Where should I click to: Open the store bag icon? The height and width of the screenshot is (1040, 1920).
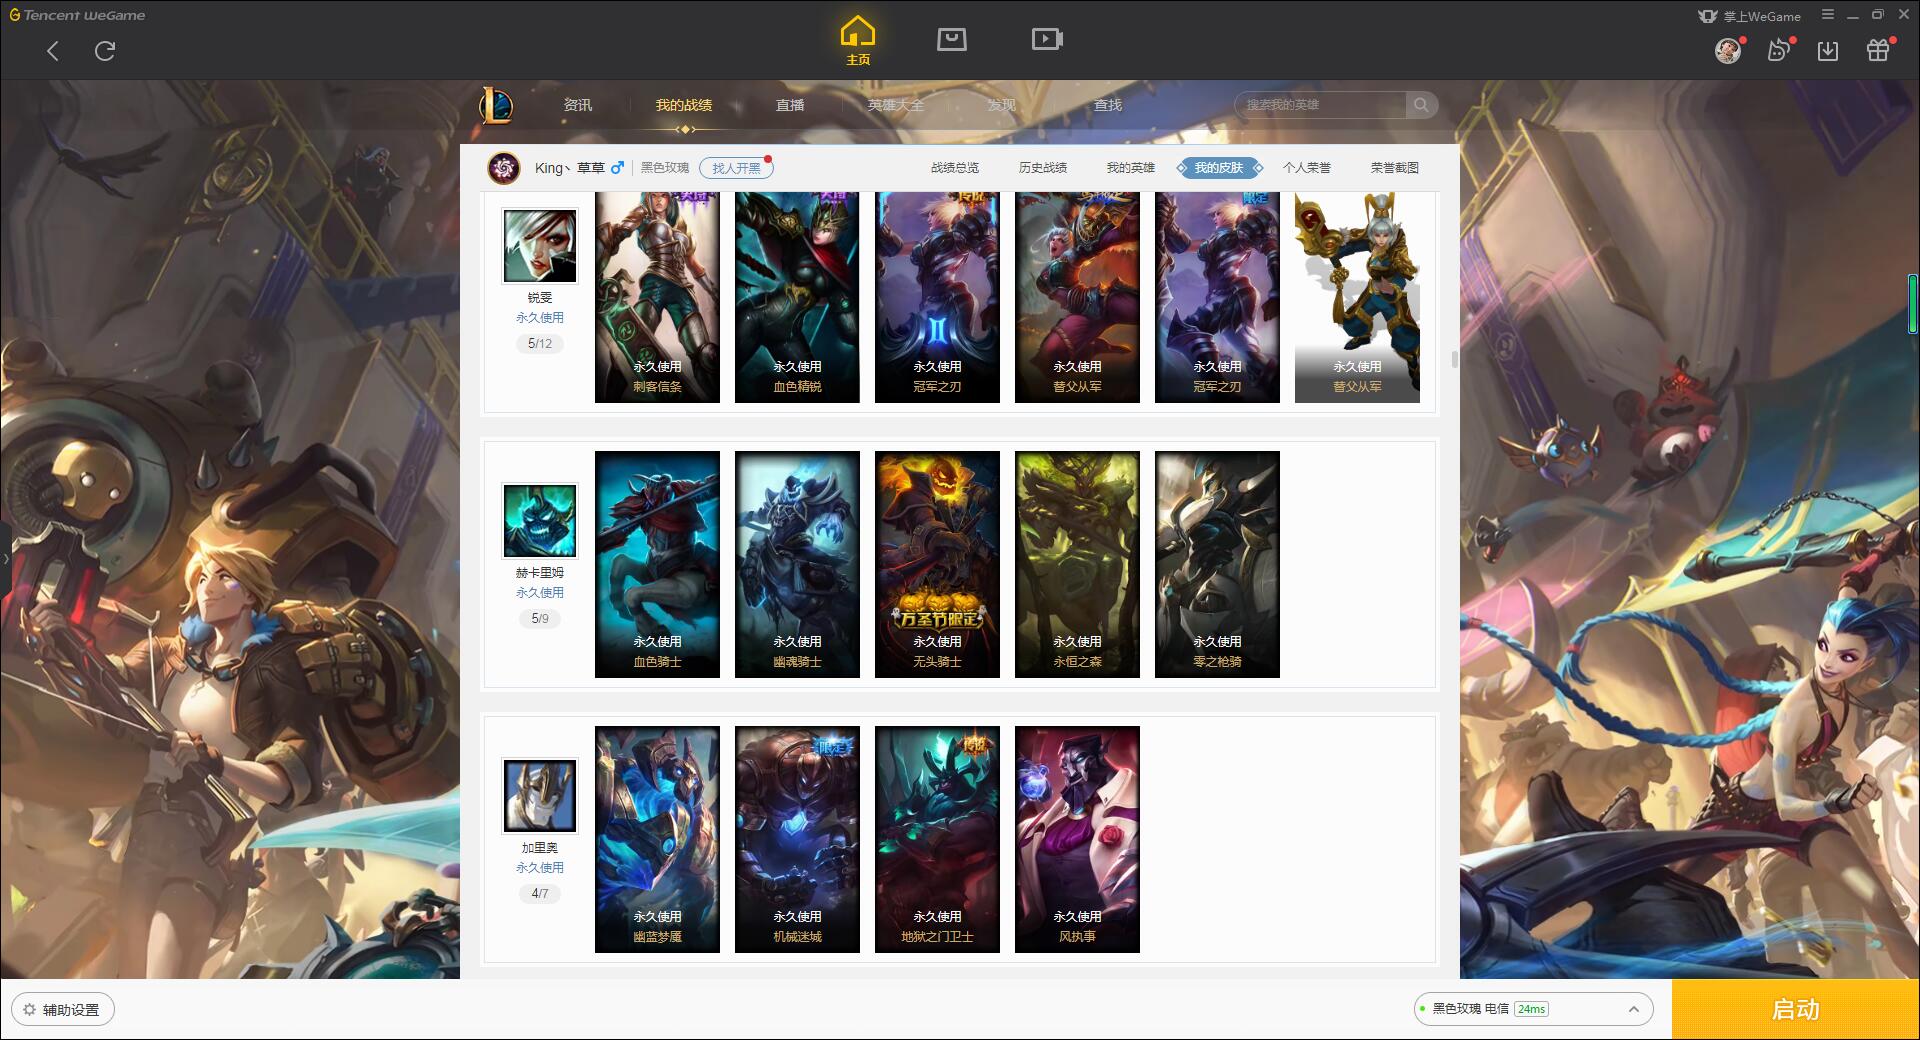click(x=951, y=39)
